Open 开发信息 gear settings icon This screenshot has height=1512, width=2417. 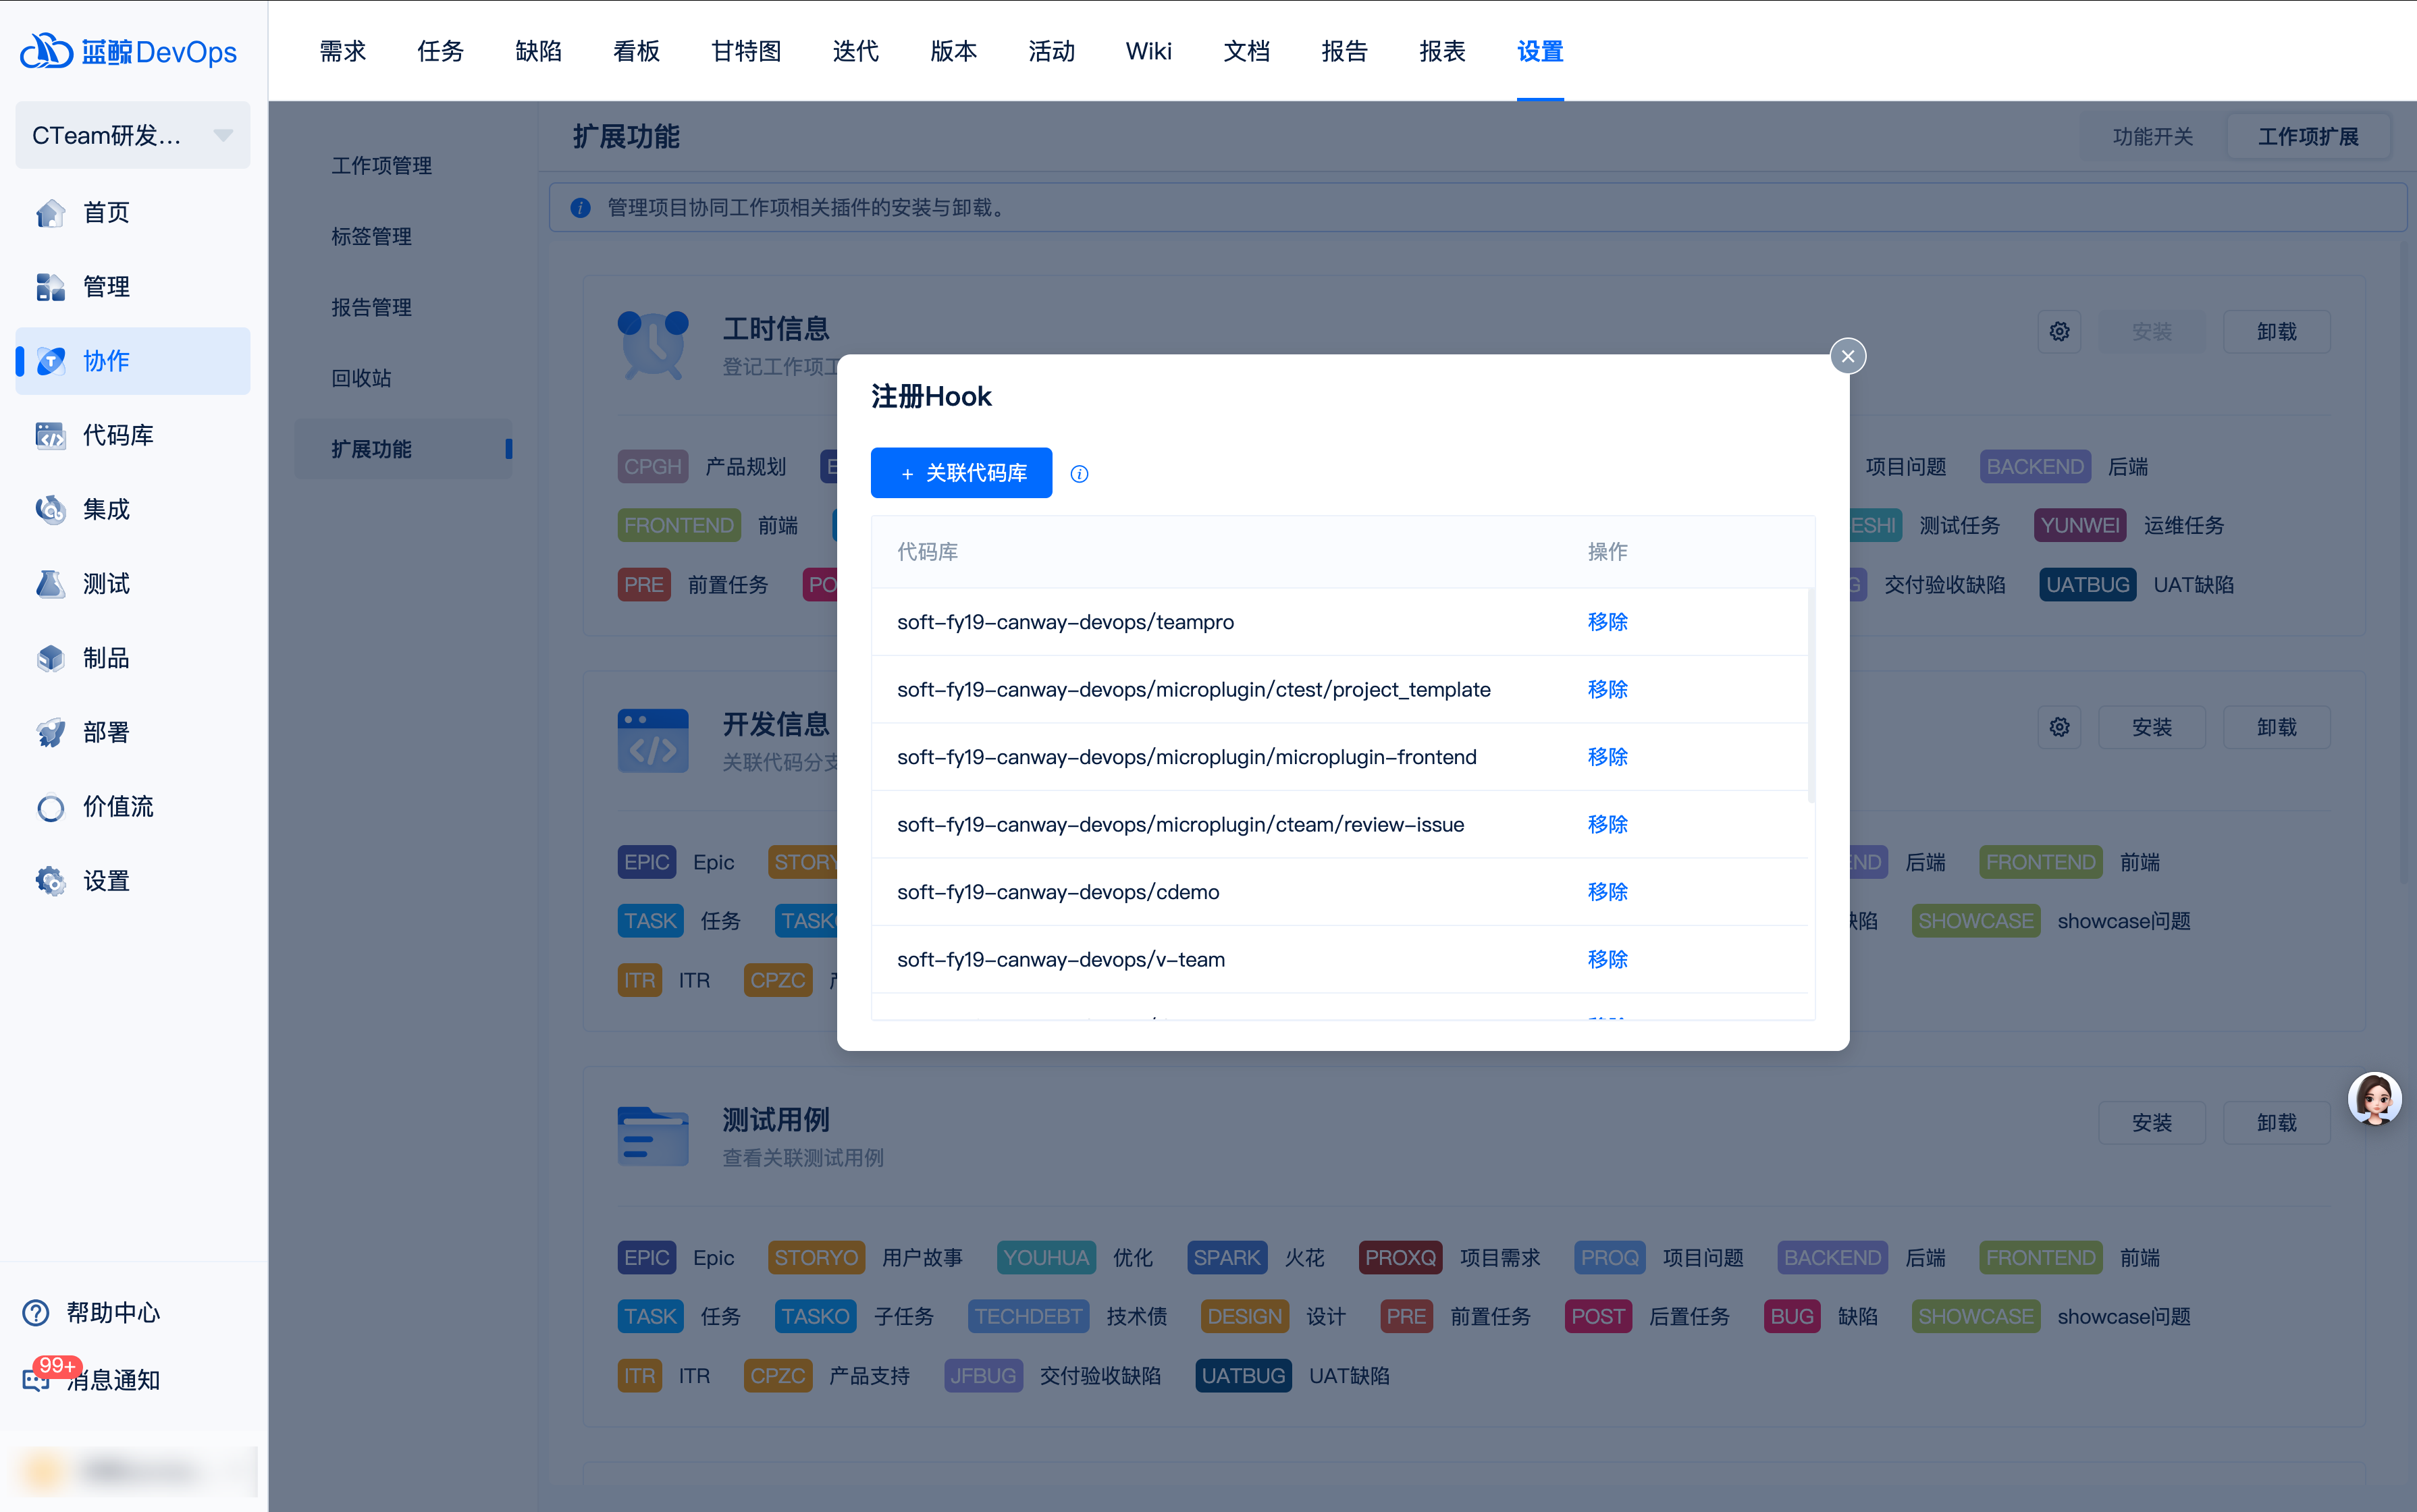[x=2059, y=727]
